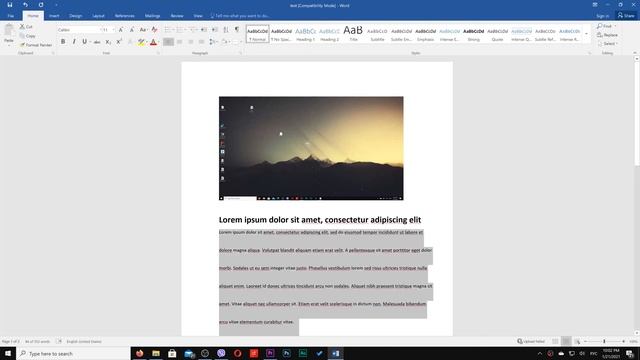Expand the Styles gallery more arrow
Screen dimensions: 640x360
587,34
